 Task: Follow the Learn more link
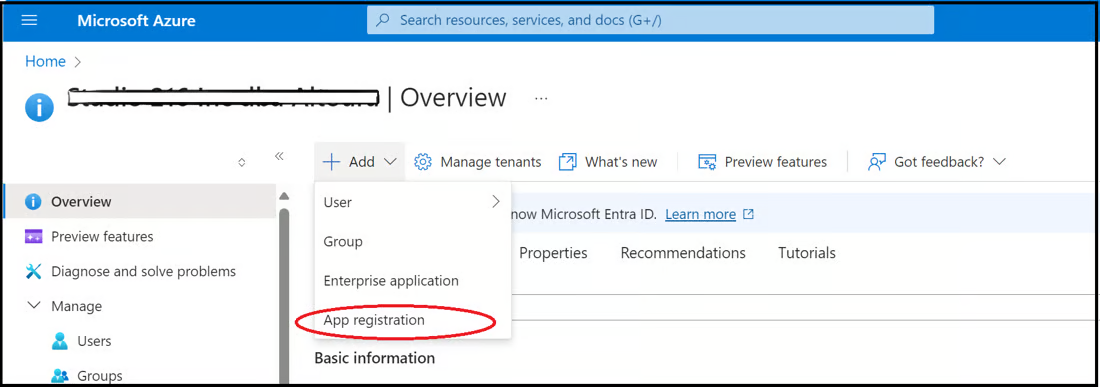pos(700,214)
